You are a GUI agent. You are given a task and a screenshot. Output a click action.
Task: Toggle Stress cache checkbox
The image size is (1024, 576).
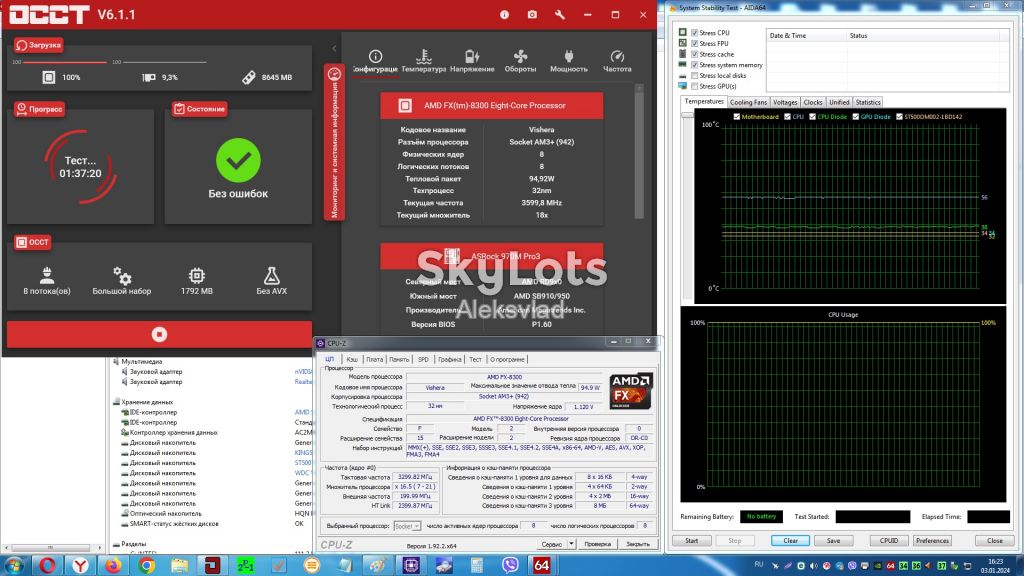pyautogui.click(x=695, y=54)
